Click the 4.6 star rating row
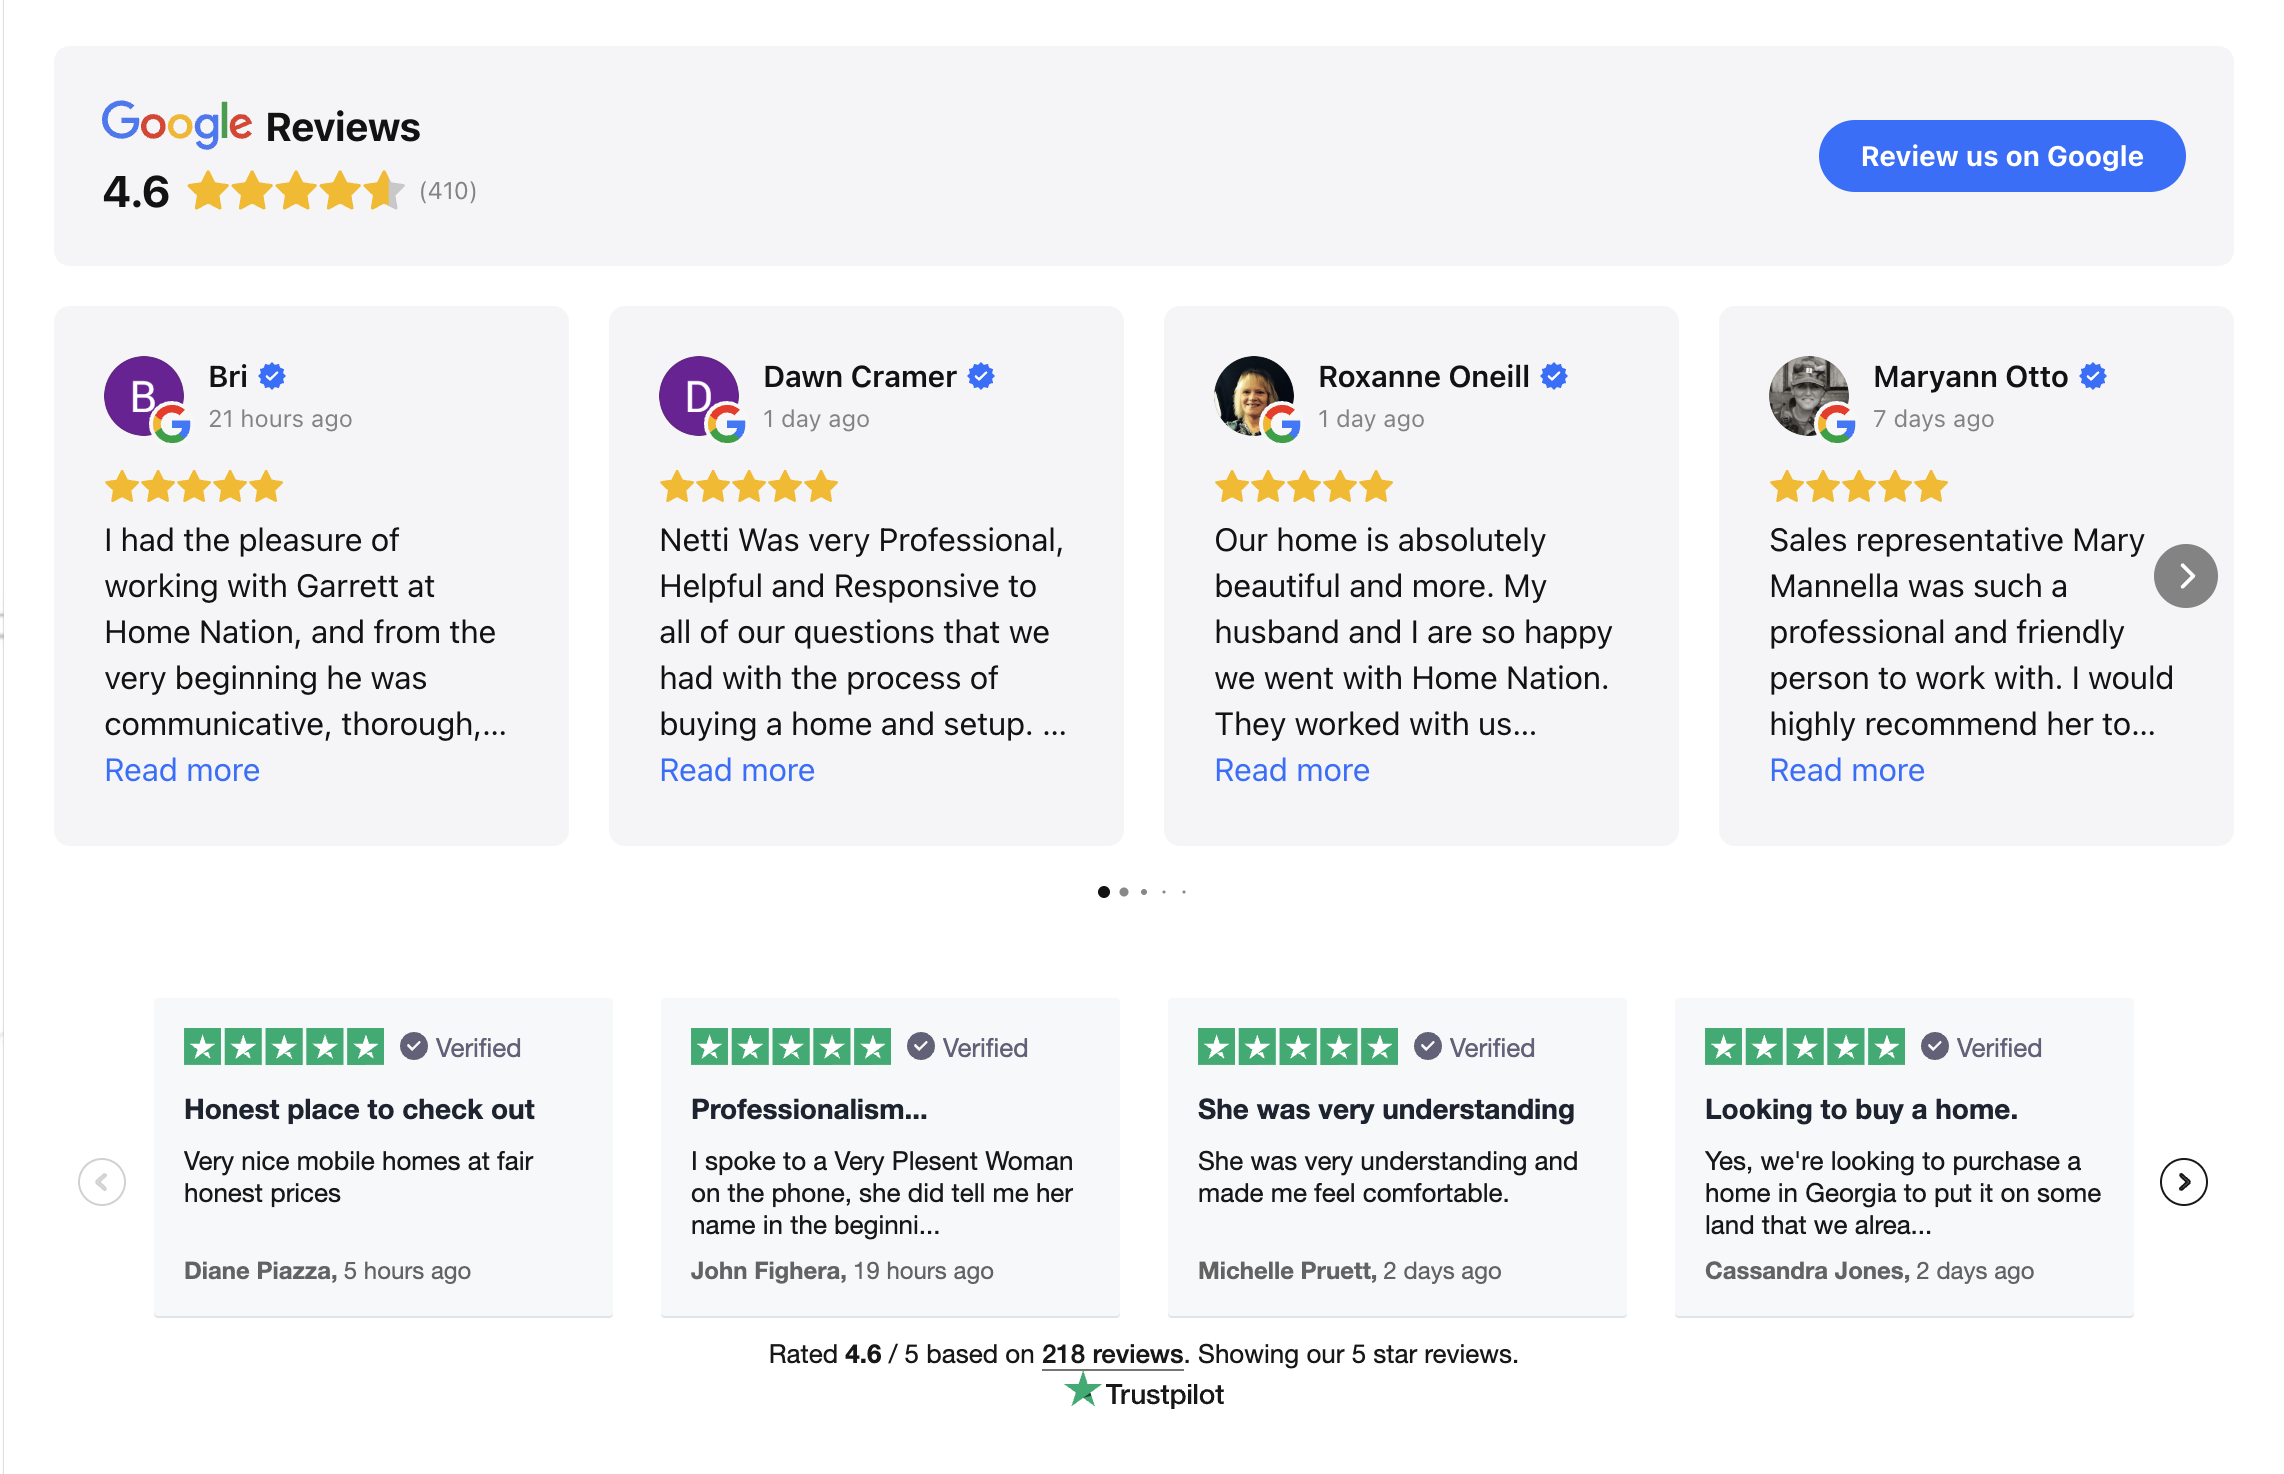Viewport: 2284px width, 1474px height. pyautogui.click(x=289, y=192)
